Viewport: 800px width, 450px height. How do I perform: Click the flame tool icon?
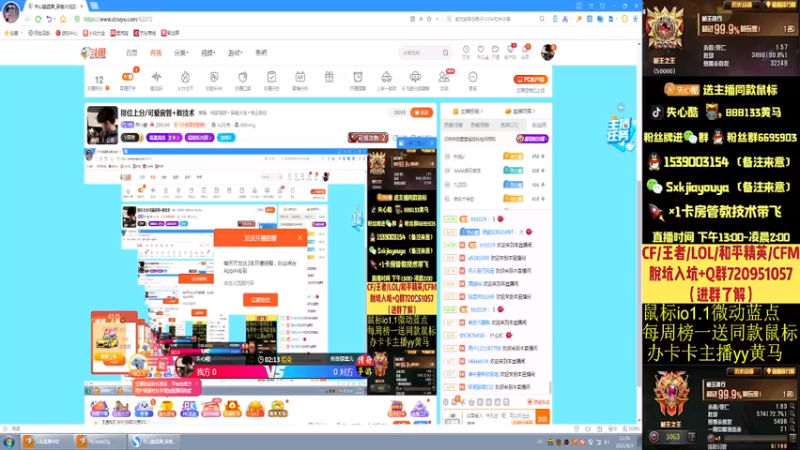(185, 77)
